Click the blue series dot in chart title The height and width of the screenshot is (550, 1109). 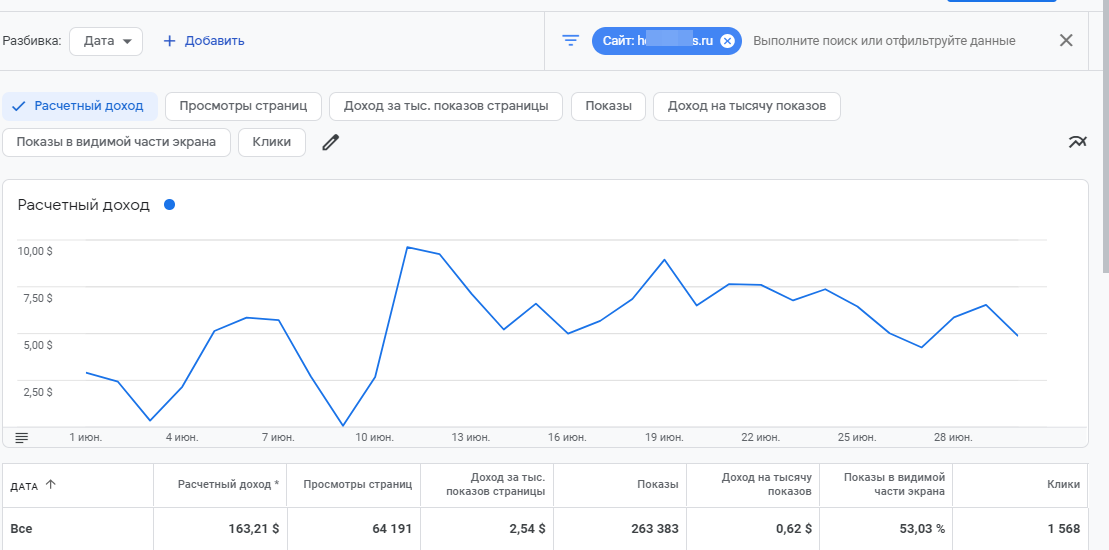point(169,205)
